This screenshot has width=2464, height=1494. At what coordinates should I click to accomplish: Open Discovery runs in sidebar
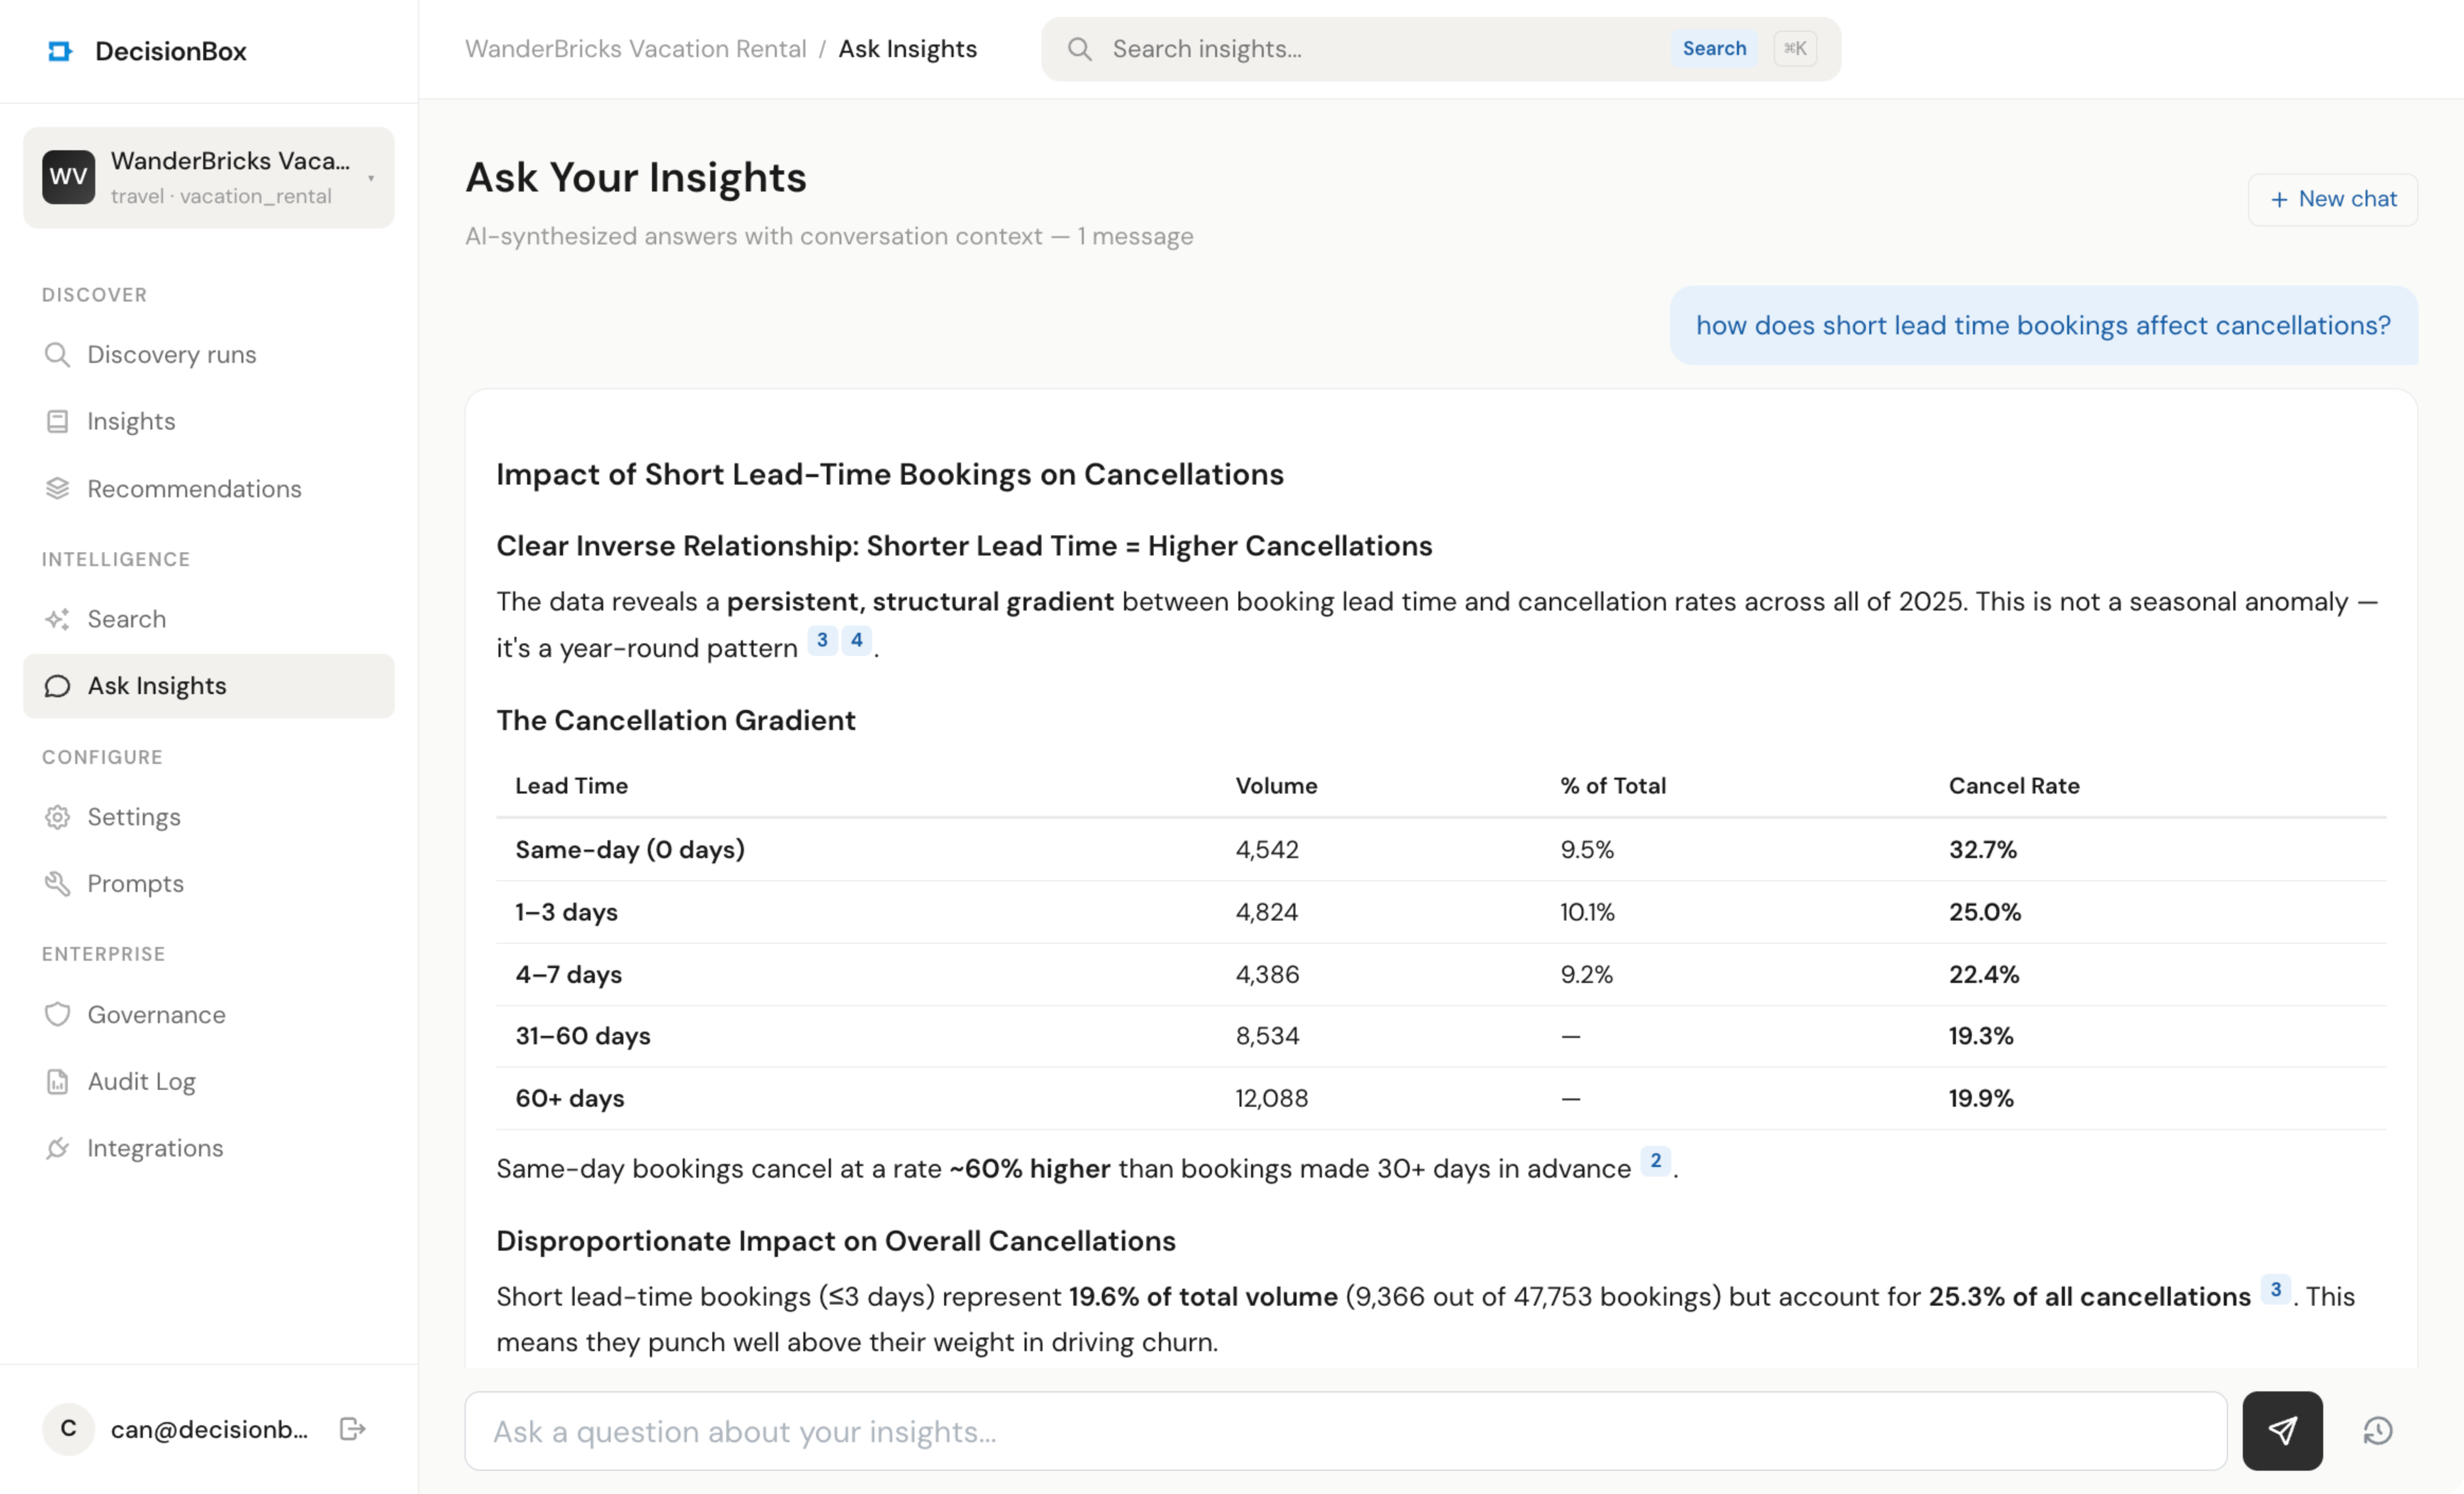click(x=171, y=355)
